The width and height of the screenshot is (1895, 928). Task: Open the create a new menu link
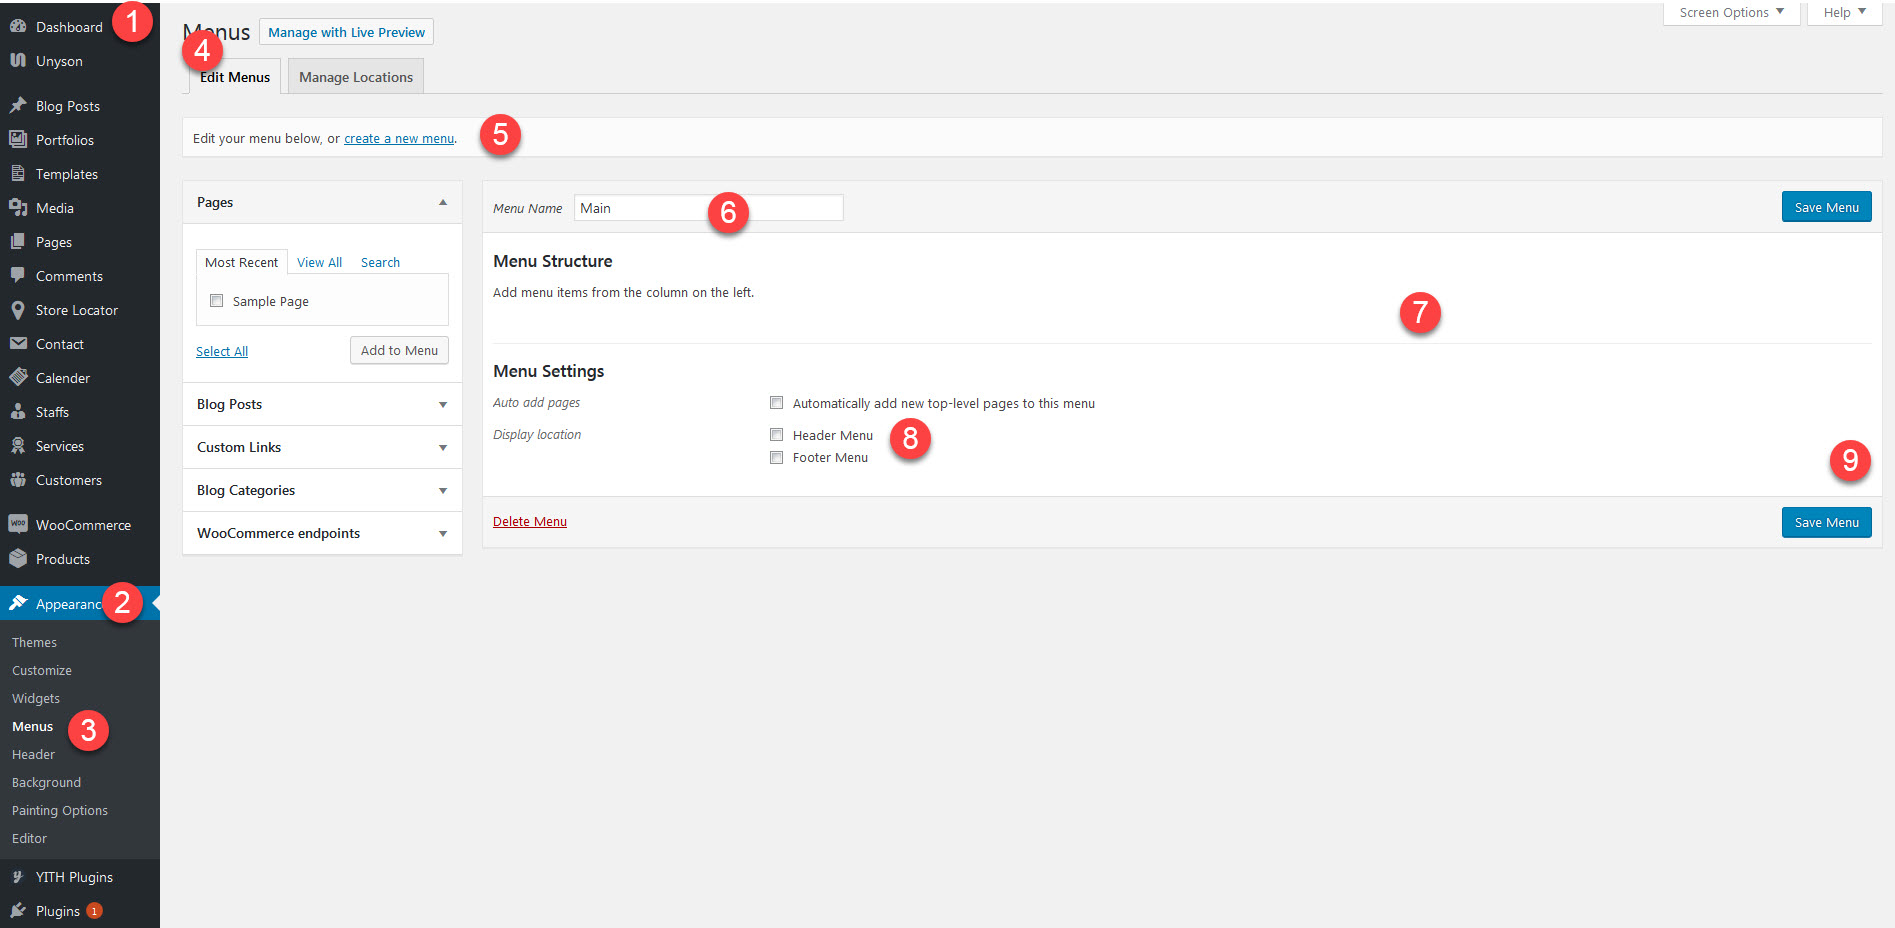[398, 138]
